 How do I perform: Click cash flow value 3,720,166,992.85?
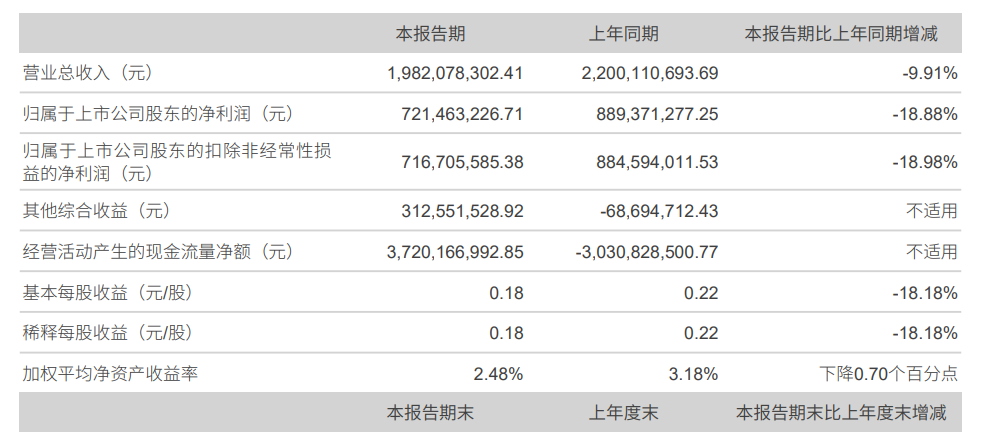(455, 252)
